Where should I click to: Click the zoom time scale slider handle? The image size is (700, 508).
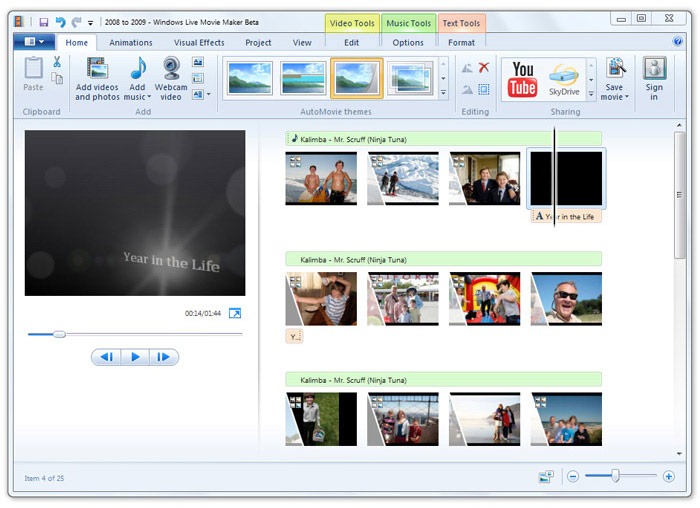point(615,476)
